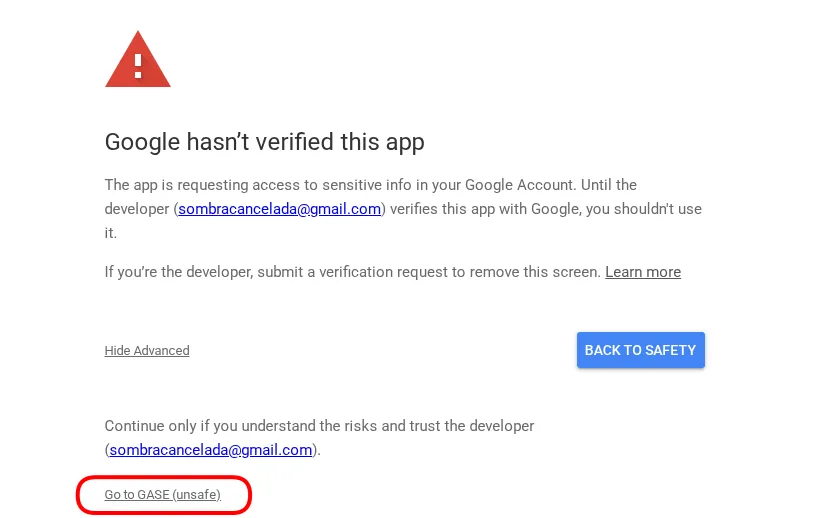Image resolution: width=833 pixels, height=518 pixels.
Task: Open developer email link in the first paragraph
Action: coord(279,209)
